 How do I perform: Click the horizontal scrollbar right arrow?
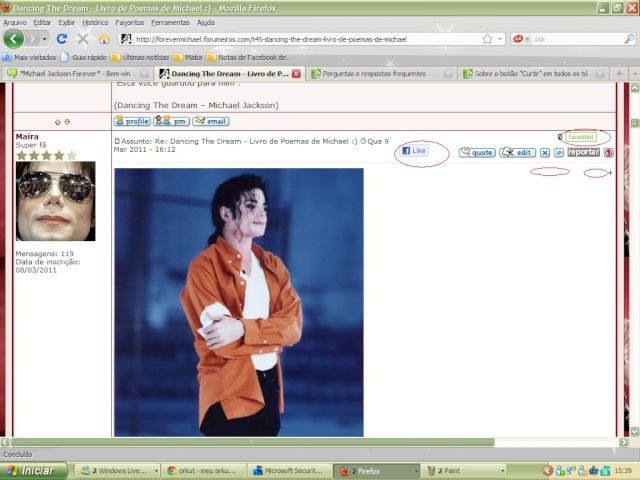623,442
